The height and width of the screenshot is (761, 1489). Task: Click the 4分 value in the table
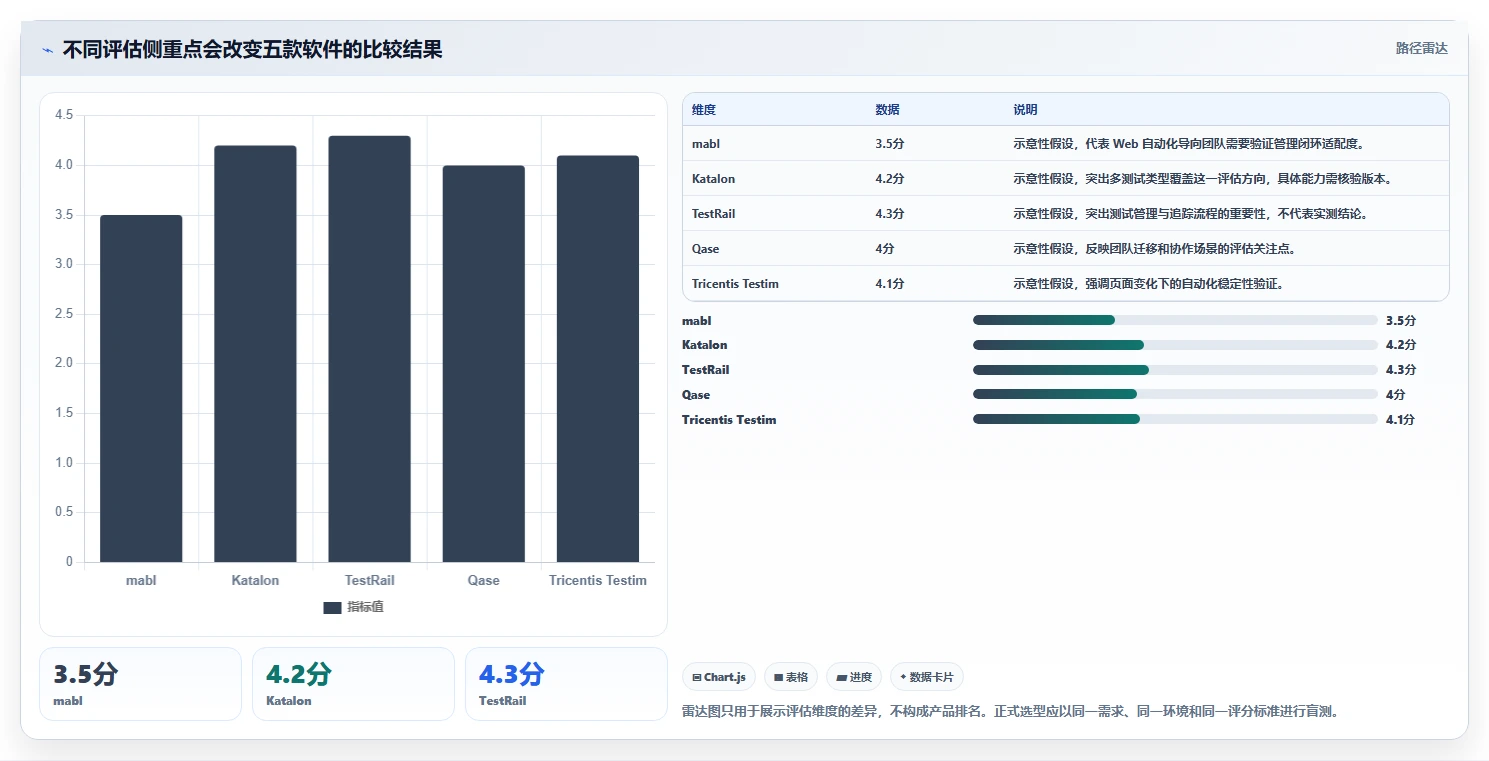[885, 249]
